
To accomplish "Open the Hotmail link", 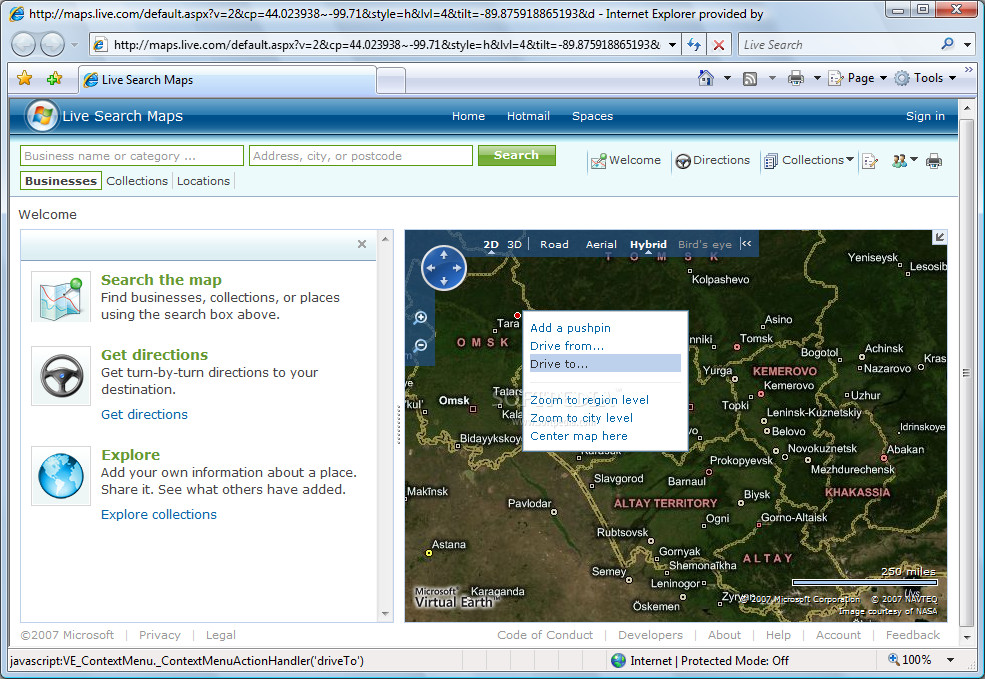I will click(528, 116).
